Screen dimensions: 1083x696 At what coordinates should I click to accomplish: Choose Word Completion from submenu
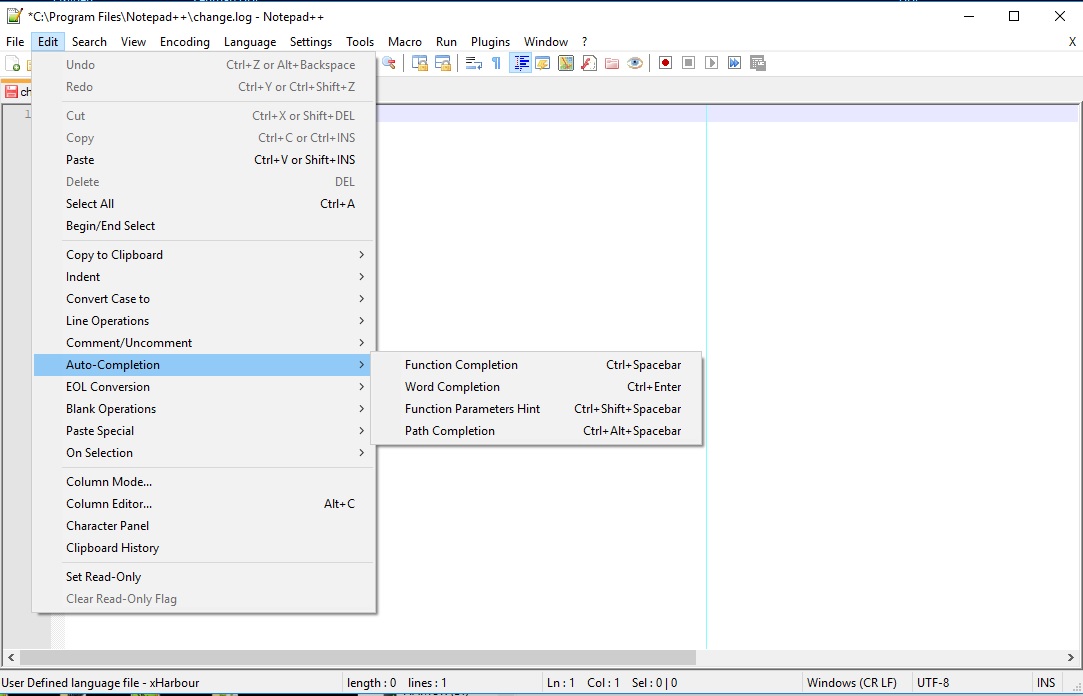pyautogui.click(x=536, y=387)
